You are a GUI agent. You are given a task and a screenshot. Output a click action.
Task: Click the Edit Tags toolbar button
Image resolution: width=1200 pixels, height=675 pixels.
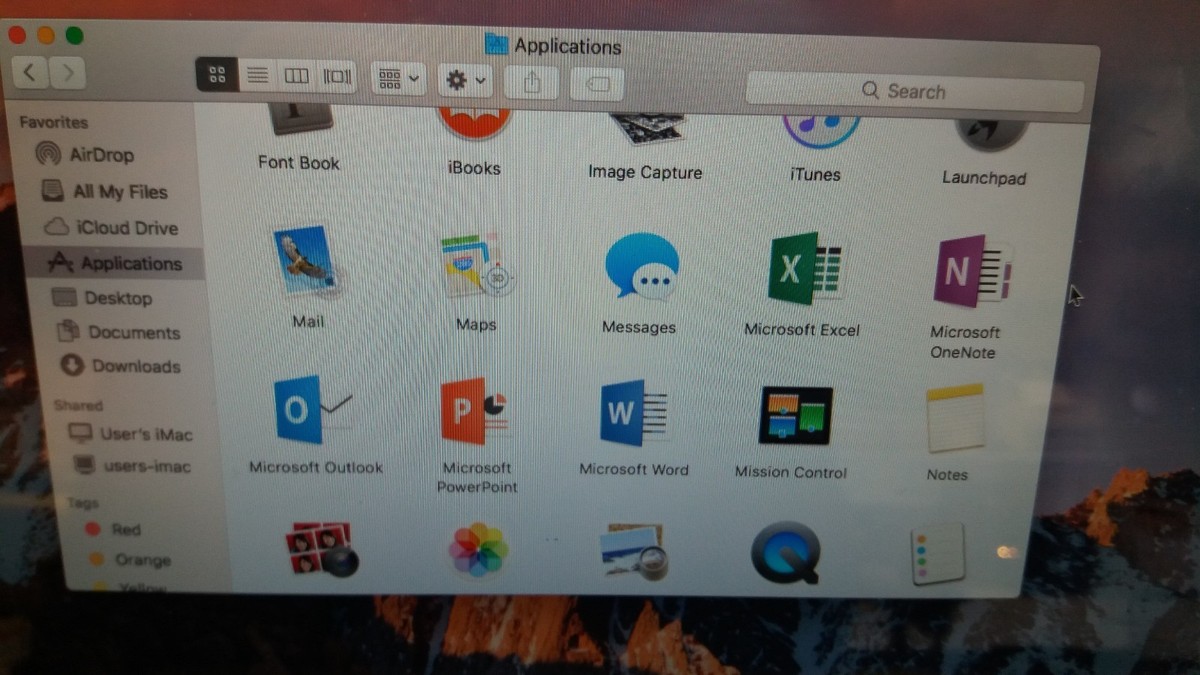tap(597, 84)
